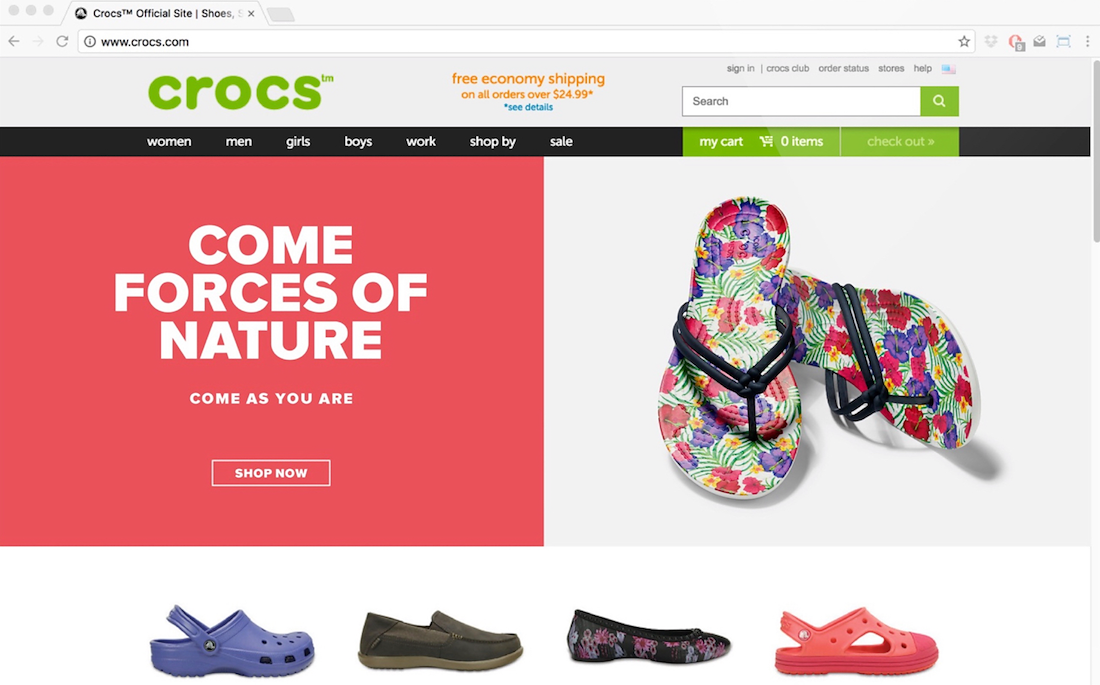Bookmark page with the star icon
The height and width of the screenshot is (685, 1100).
(964, 41)
